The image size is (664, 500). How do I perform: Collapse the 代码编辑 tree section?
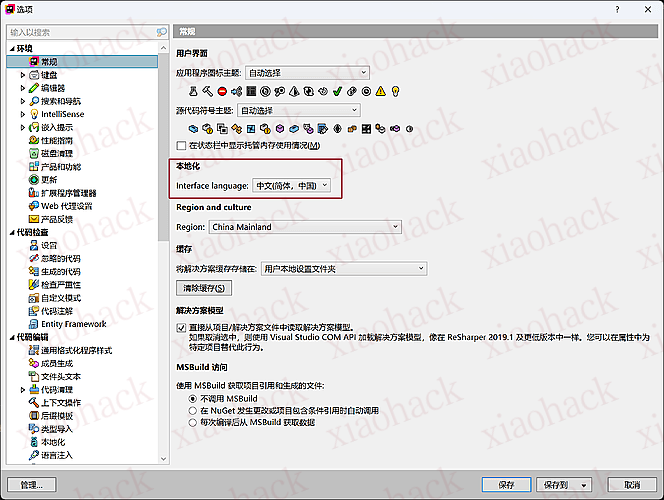pyautogui.click(x=12, y=337)
